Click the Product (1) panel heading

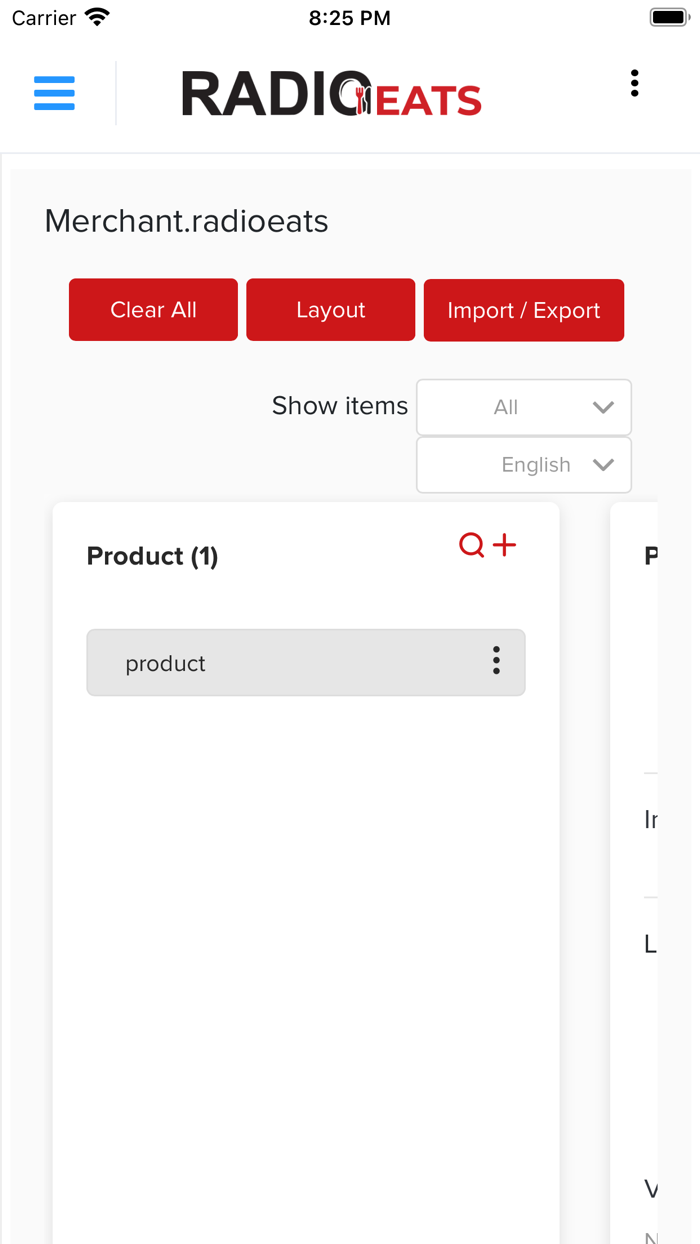click(x=152, y=556)
